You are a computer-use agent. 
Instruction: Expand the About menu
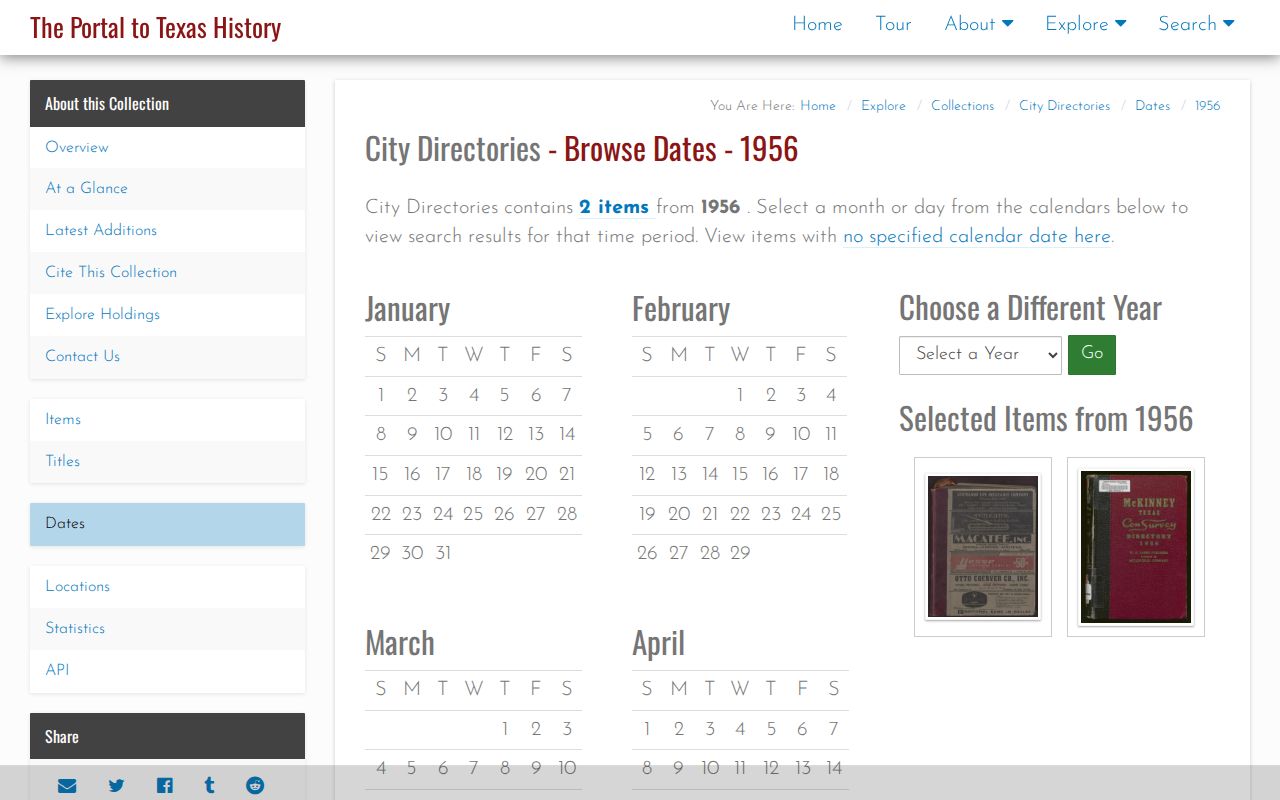tap(979, 24)
